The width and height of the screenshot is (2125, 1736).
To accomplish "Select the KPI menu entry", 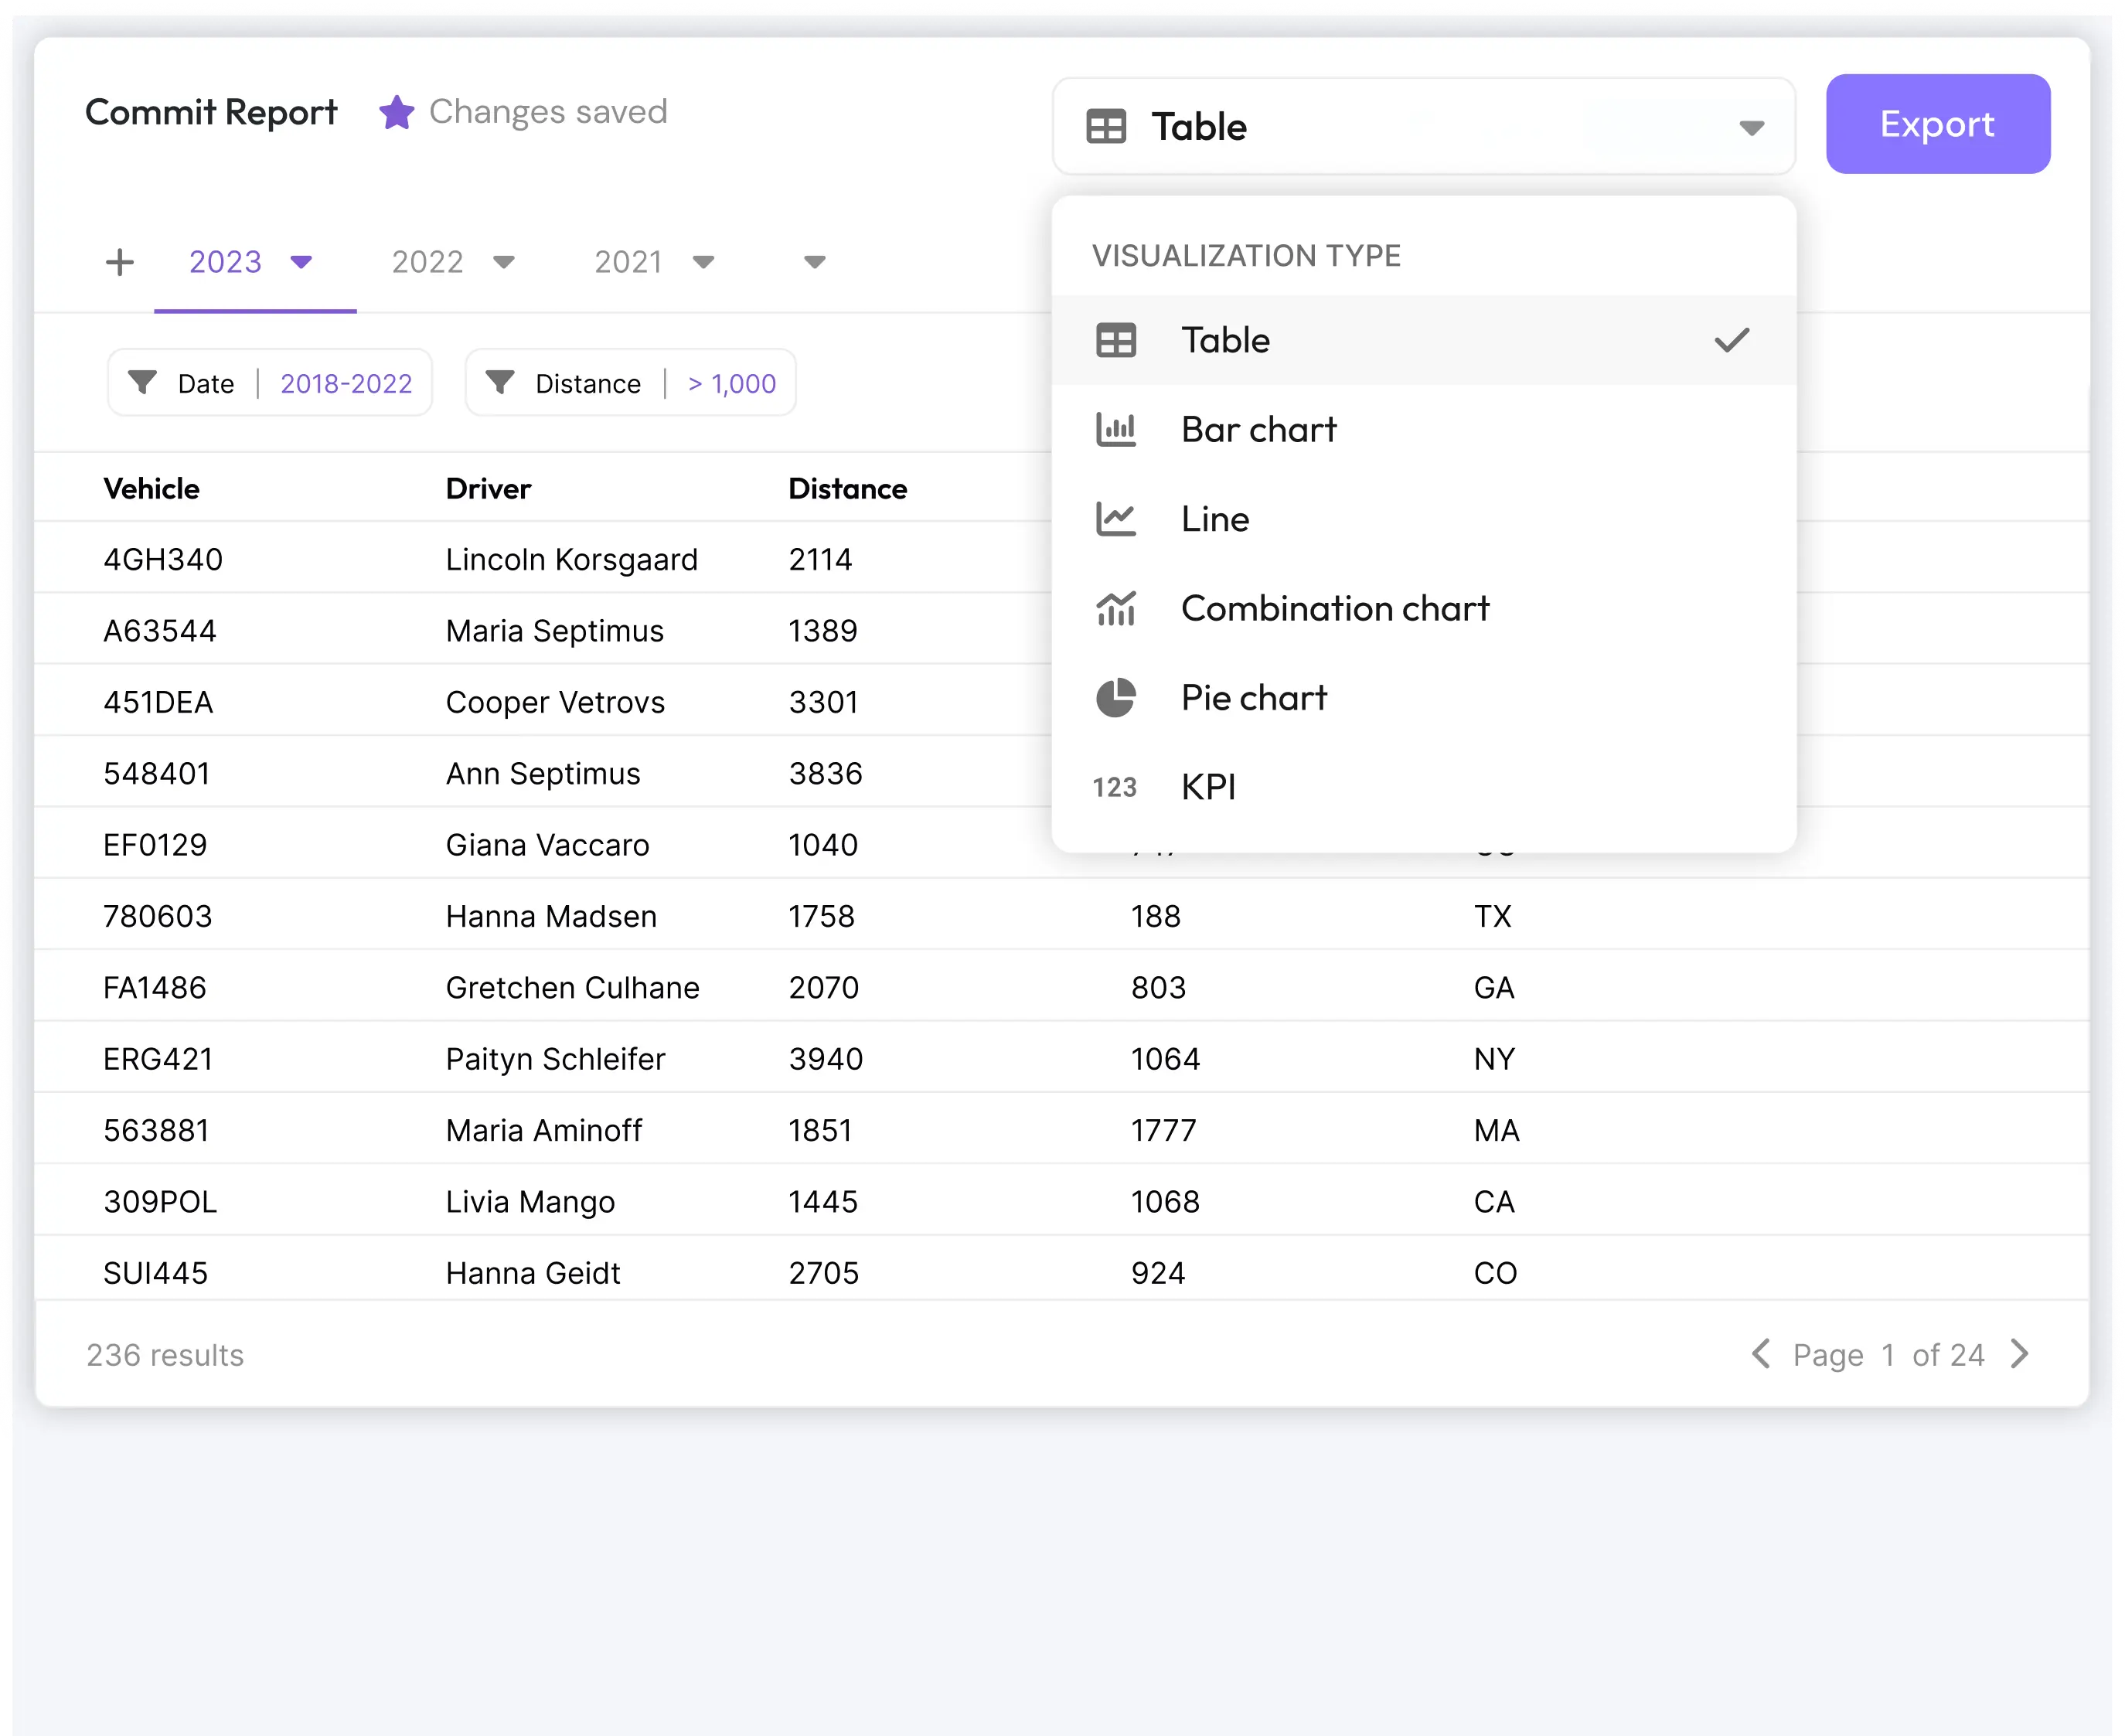I will [1209, 787].
